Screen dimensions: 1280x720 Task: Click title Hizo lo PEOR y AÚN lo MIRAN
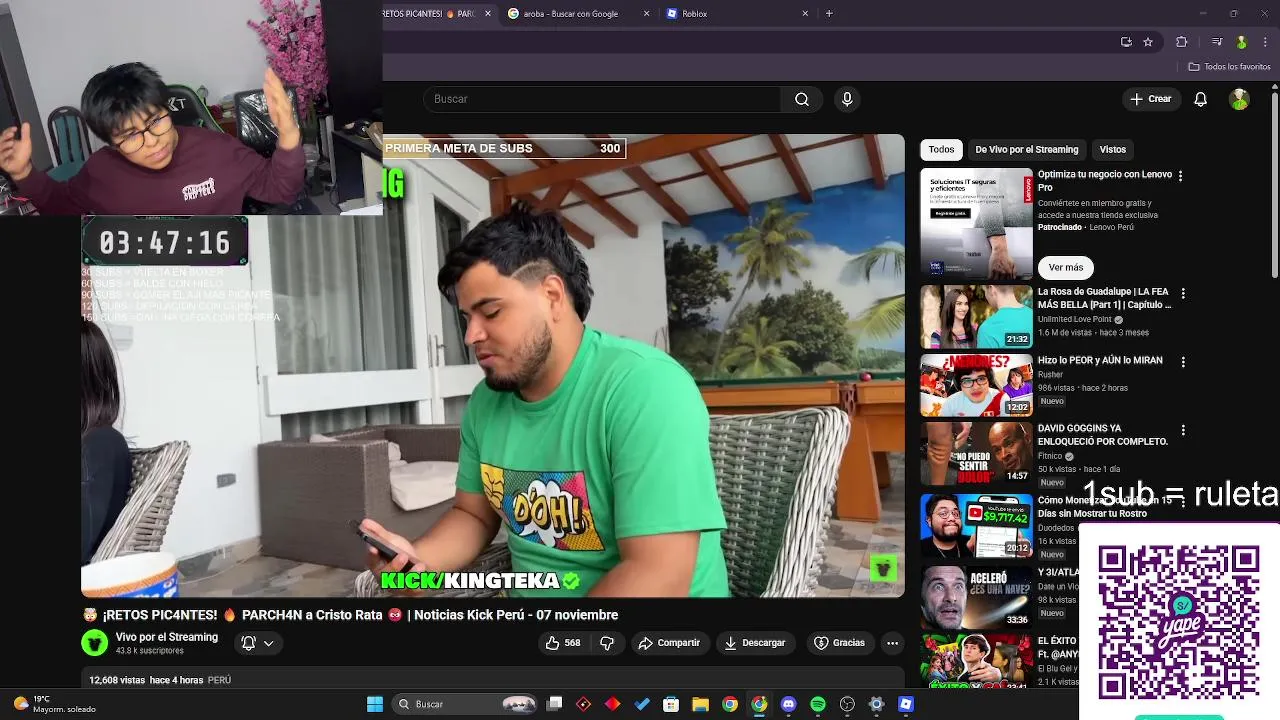click(1100, 360)
